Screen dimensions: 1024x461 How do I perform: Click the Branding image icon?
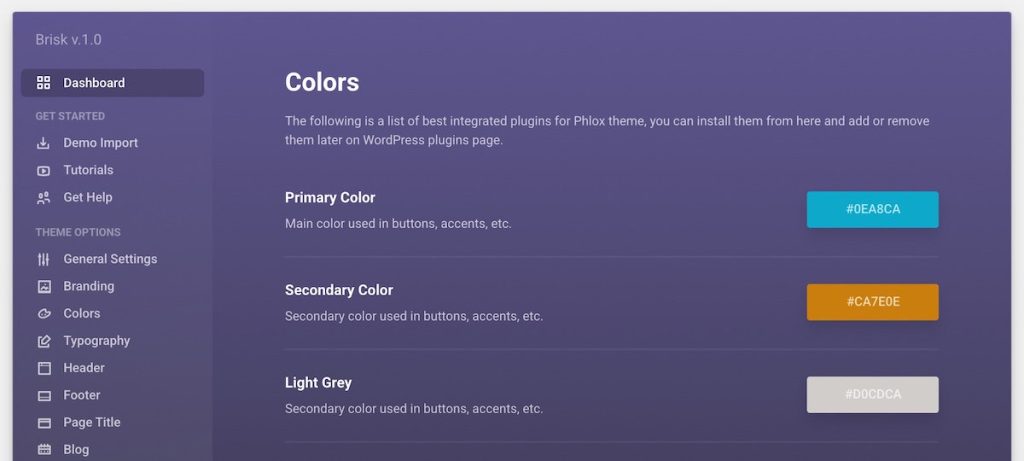(44, 286)
